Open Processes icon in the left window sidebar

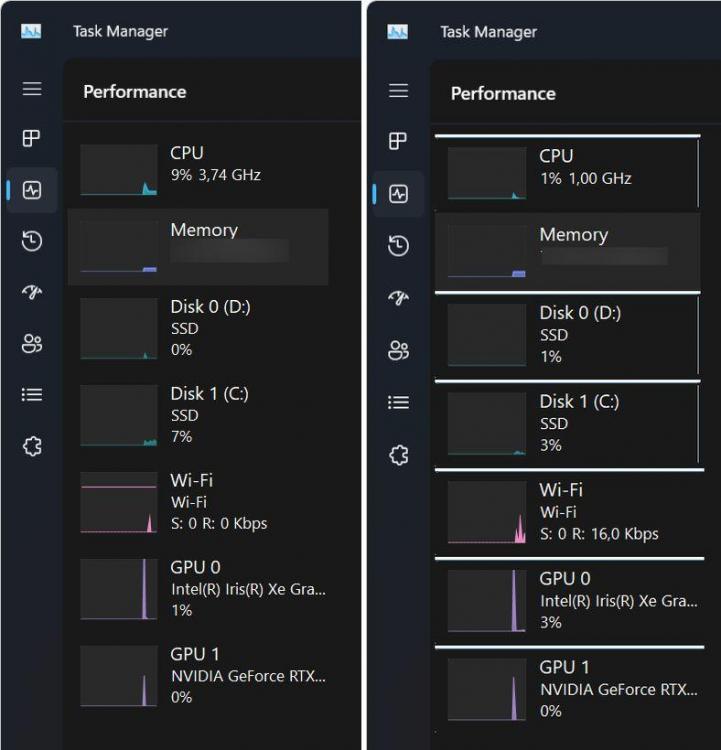(32, 138)
